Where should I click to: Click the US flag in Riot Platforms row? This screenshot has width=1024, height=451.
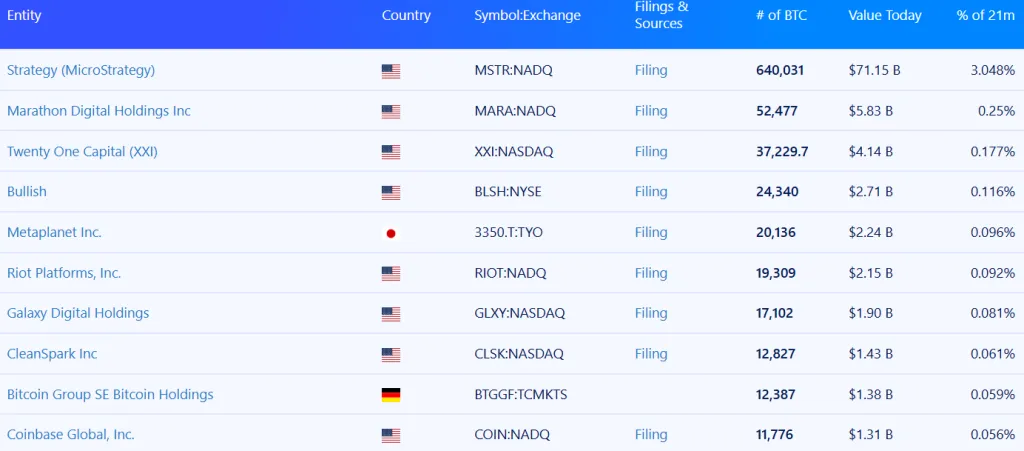tap(390, 273)
